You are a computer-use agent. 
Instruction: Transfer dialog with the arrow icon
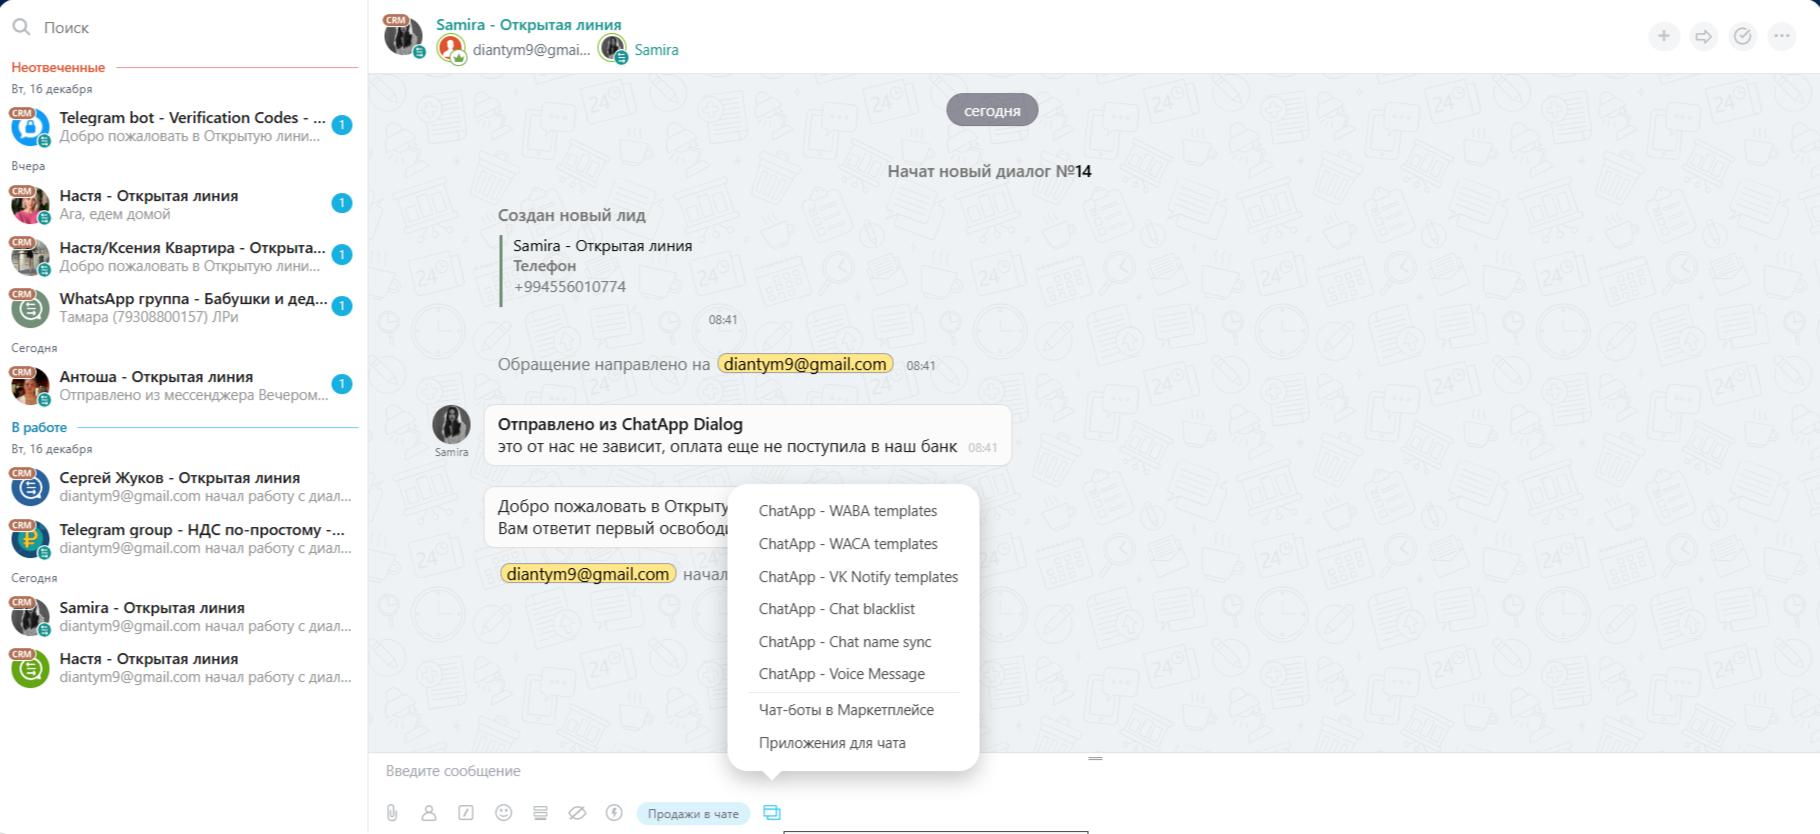coord(1703,37)
